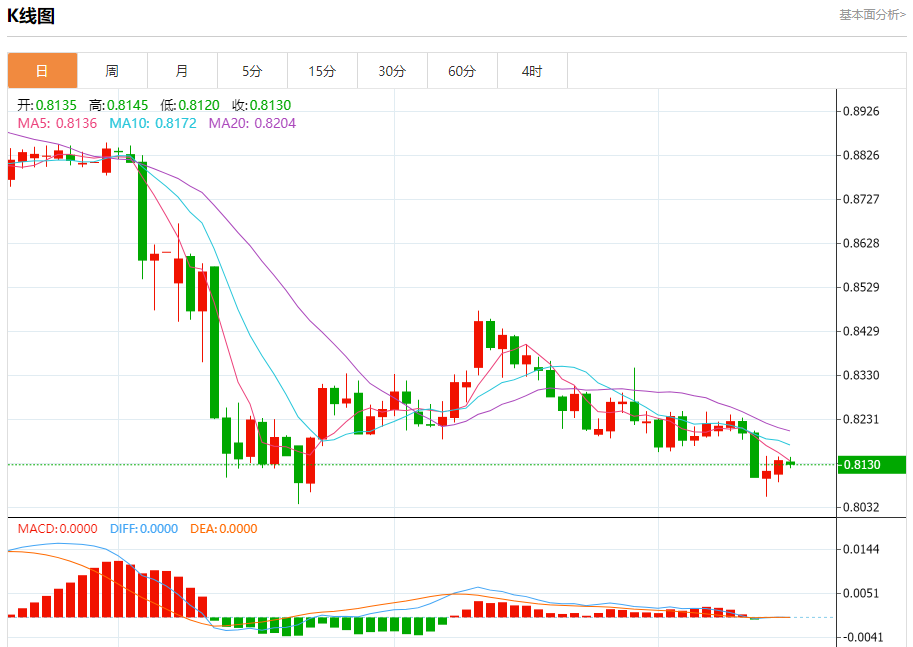Click the 0.8429 price axis label
This screenshot has height=647, width=913.
coord(861,331)
